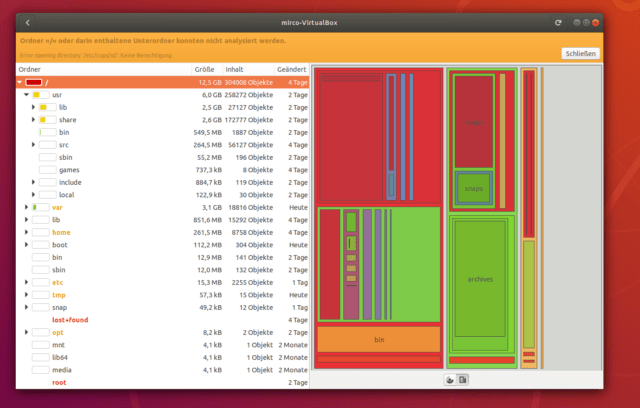Viewport: 640px width, 408px height.
Task: Expand the opt folder
Action: coord(27,332)
